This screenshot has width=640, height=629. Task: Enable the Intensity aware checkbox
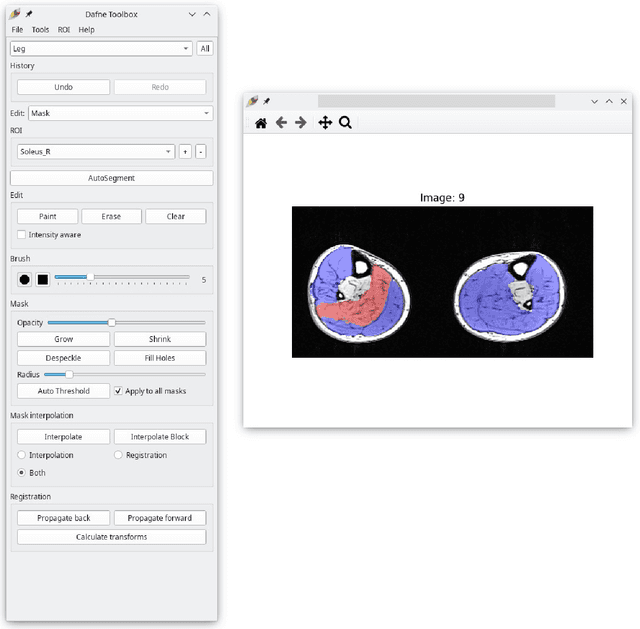coord(22,235)
